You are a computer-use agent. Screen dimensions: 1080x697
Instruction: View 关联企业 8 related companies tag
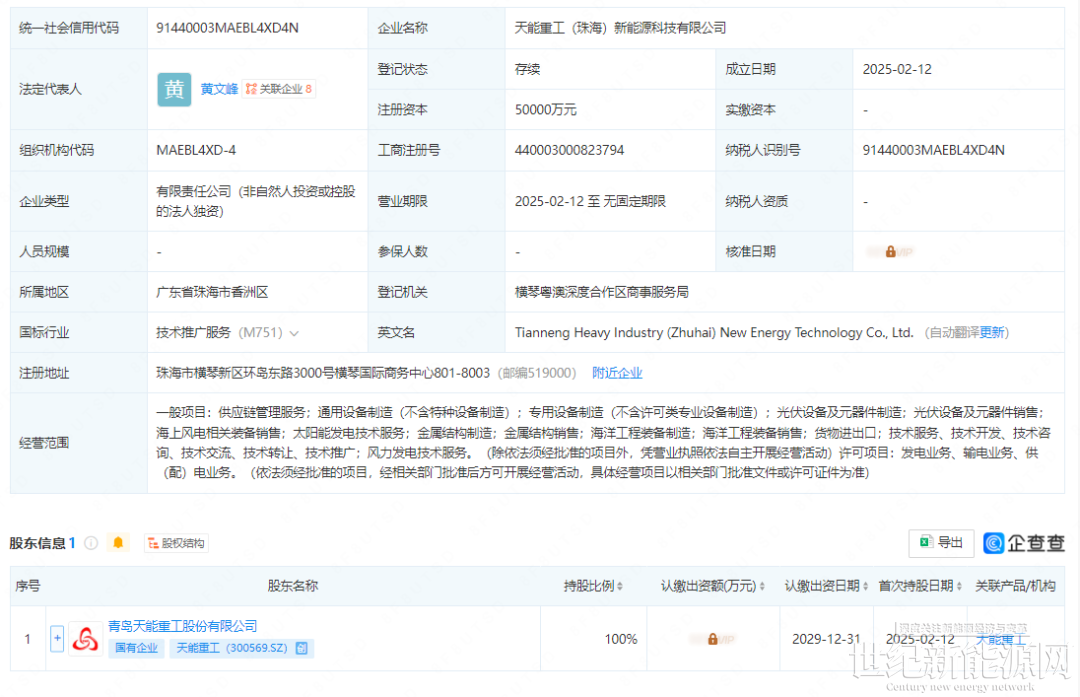(x=279, y=90)
